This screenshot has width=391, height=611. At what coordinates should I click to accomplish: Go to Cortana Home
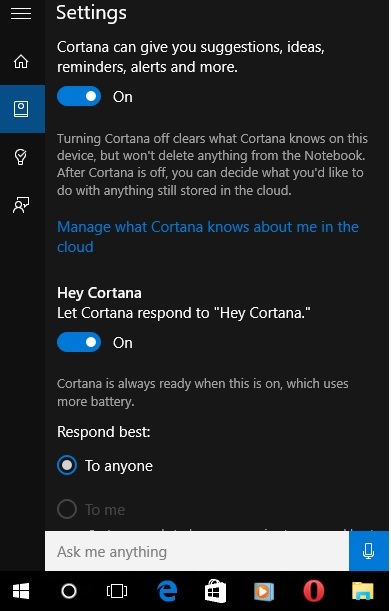coord(21,61)
